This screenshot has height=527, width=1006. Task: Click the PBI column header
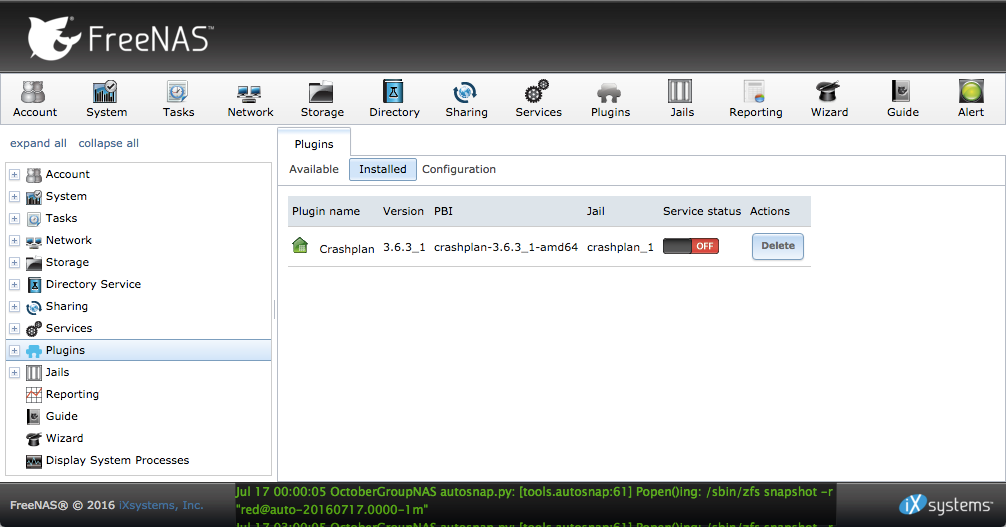tap(443, 211)
